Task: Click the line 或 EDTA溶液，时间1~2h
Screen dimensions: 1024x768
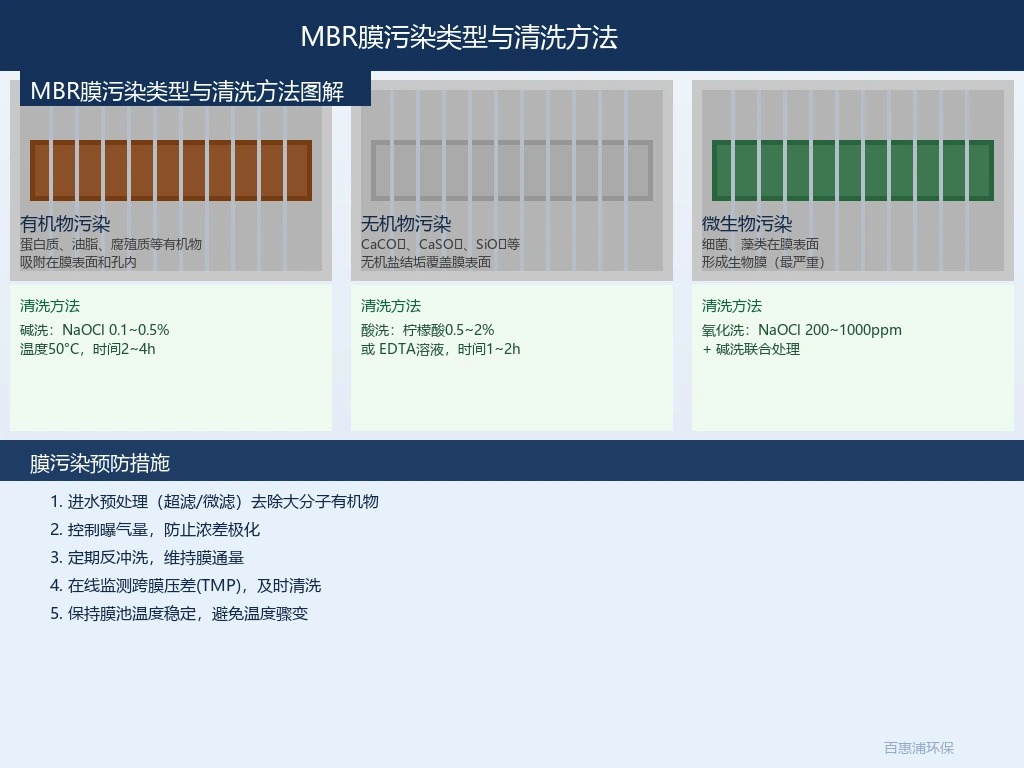Action: click(x=441, y=349)
